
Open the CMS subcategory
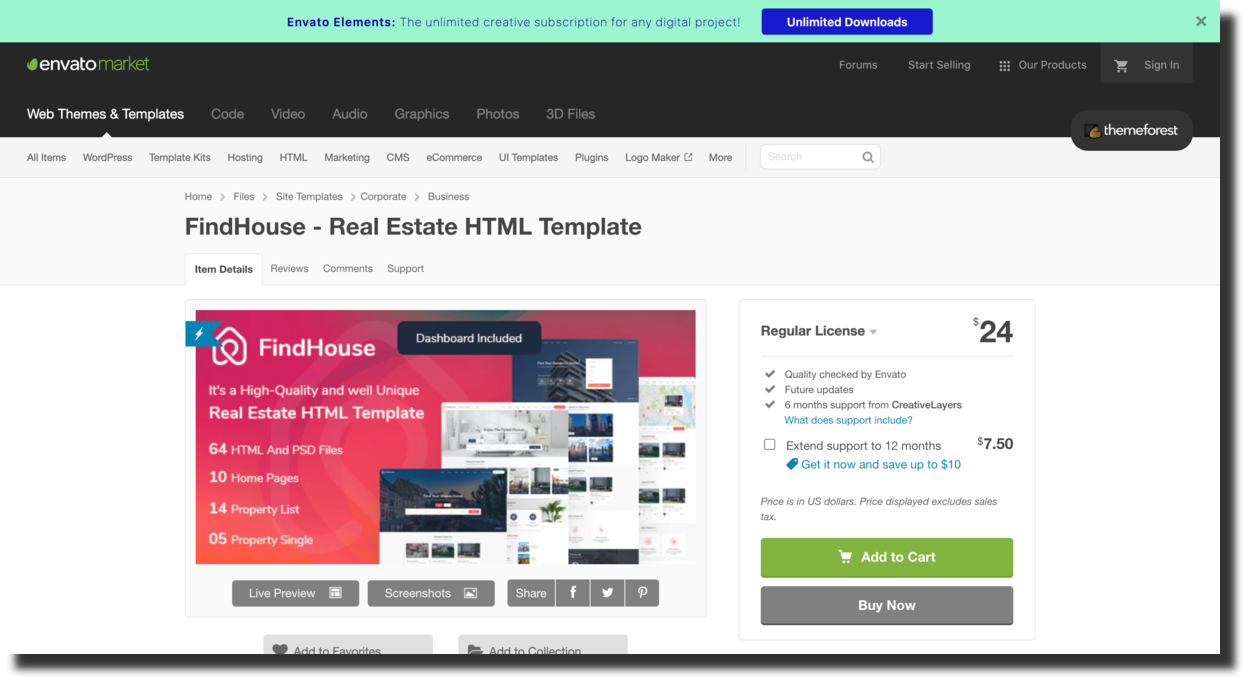(398, 157)
